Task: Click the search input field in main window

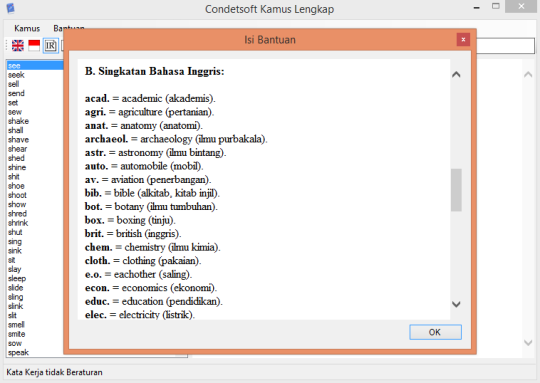Action: (x=506, y=46)
